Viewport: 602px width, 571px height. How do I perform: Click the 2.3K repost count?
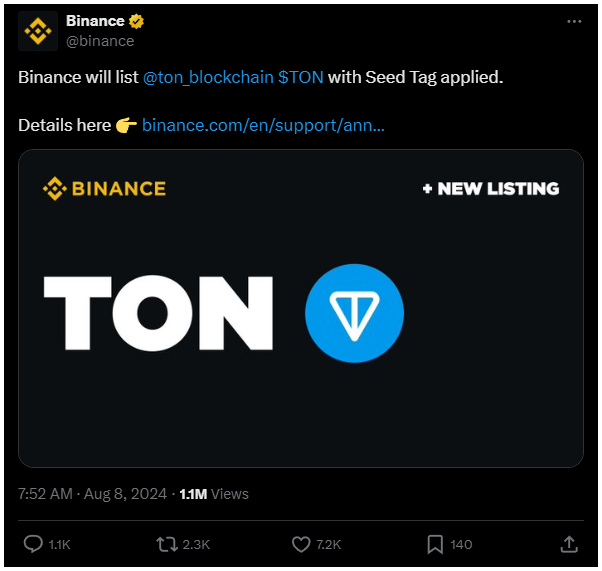point(196,545)
